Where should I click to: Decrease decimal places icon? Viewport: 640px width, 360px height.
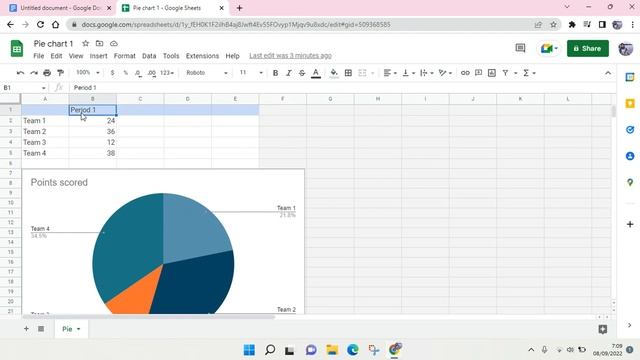138,73
